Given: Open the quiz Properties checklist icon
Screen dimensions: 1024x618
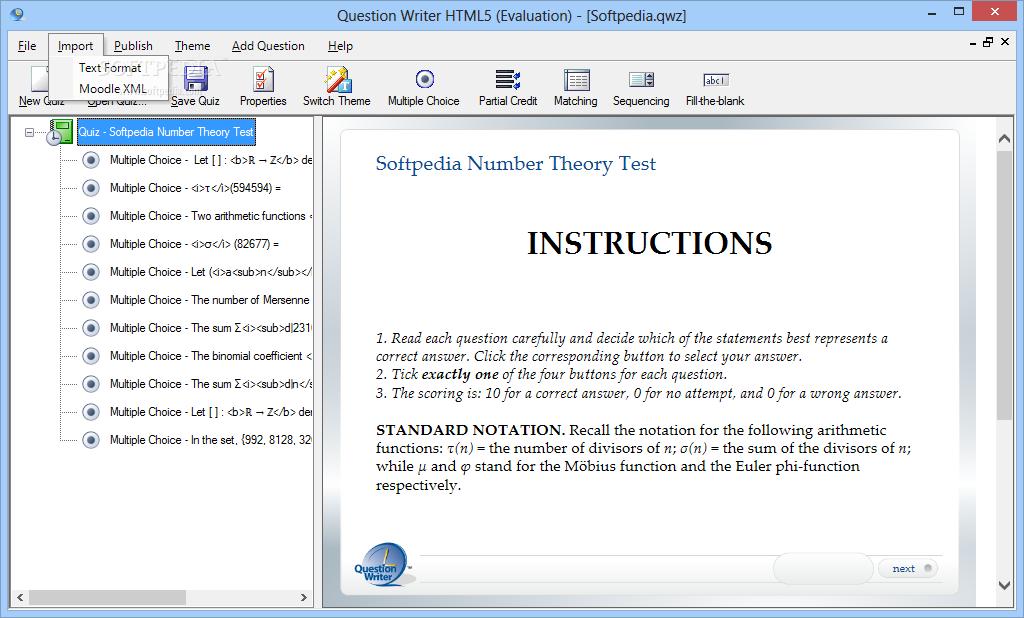Looking at the screenshot, I should 263,79.
